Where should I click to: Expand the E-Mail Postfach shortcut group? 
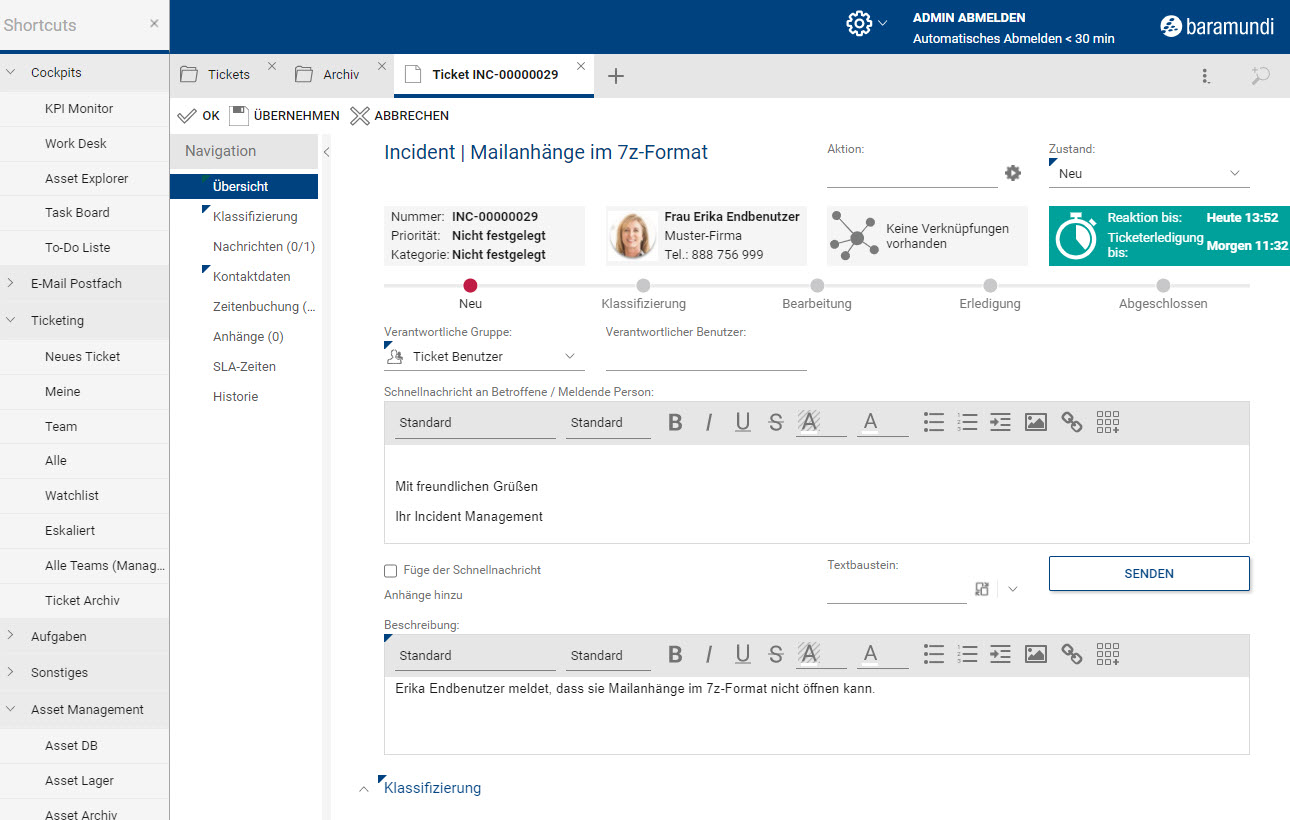point(11,283)
